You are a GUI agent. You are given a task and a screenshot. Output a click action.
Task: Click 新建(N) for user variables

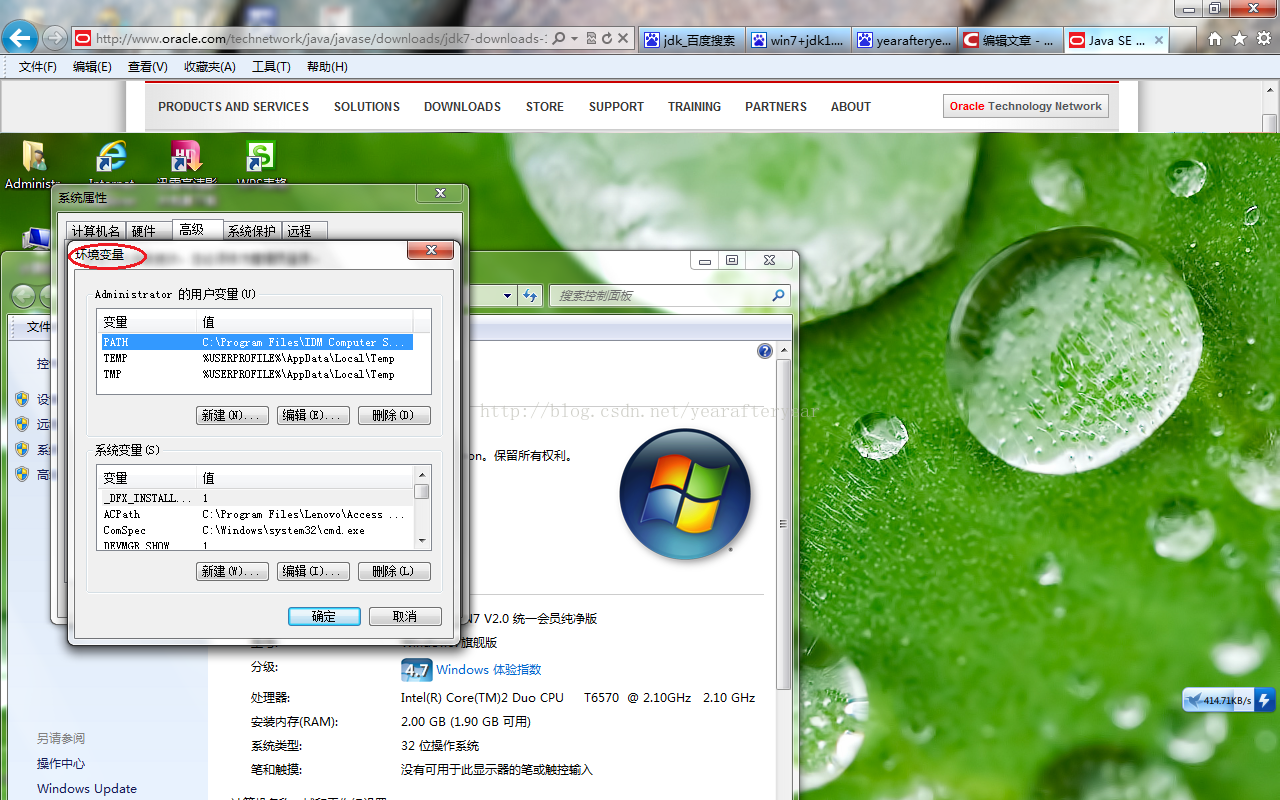(x=233, y=415)
